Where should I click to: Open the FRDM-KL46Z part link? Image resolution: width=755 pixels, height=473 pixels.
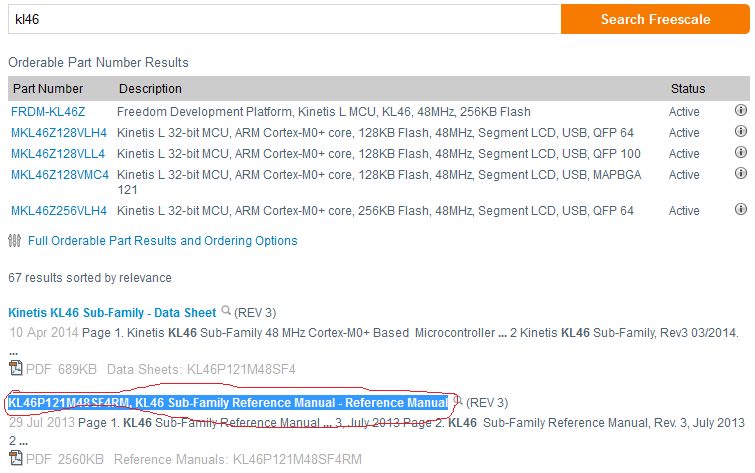pyautogui.click(x=48, y=112)
